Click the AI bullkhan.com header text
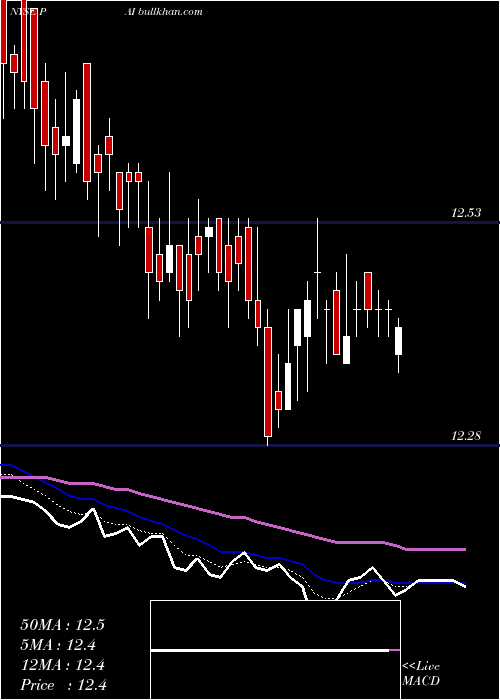This screenshot has width=500, height=700. pos(163,12)
